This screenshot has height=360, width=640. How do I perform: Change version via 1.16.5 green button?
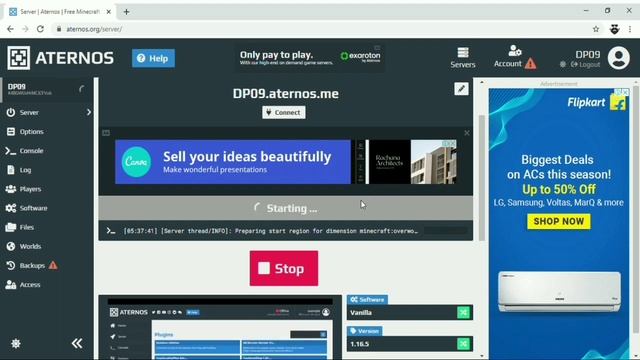point(463,344)
